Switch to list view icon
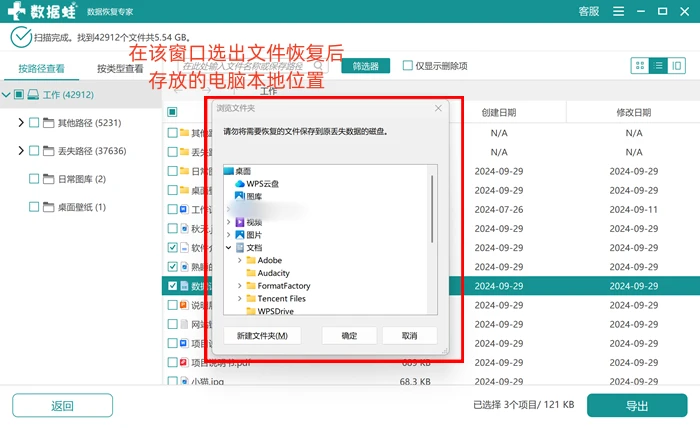Screen dimensions: 700x428 pos(658,66)
